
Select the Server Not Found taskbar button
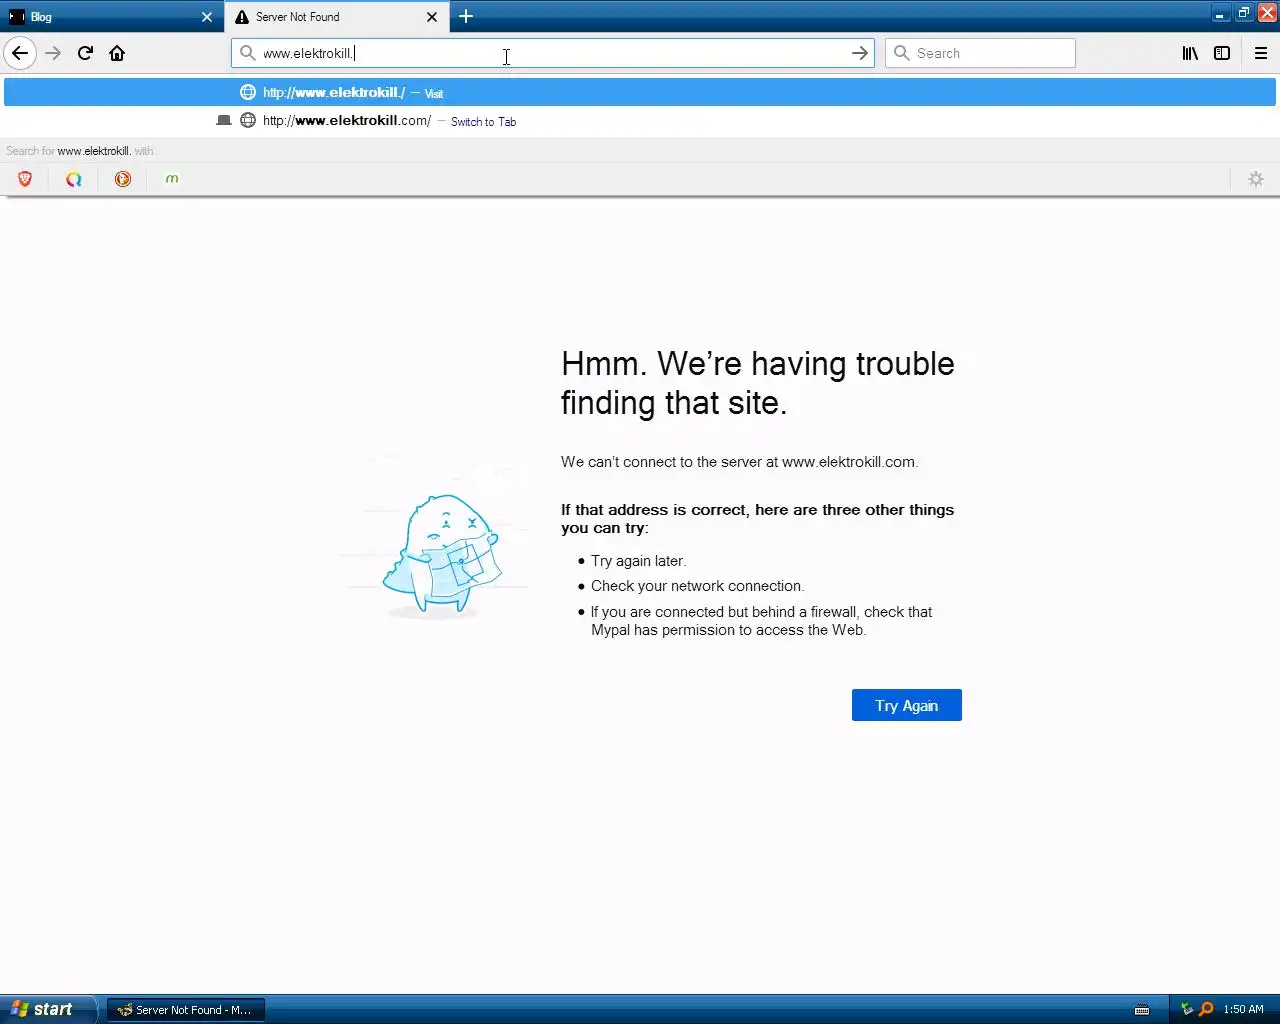pos(186,1010)
